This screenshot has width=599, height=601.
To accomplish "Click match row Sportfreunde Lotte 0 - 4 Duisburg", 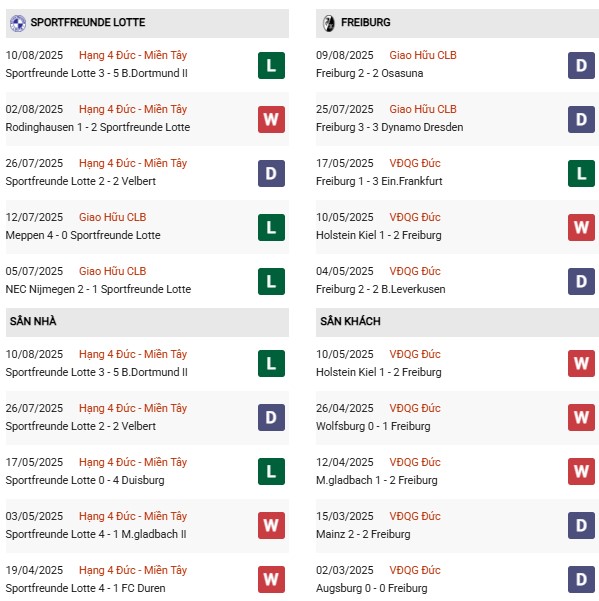I will pyautogui.click(x=148, y=471).
